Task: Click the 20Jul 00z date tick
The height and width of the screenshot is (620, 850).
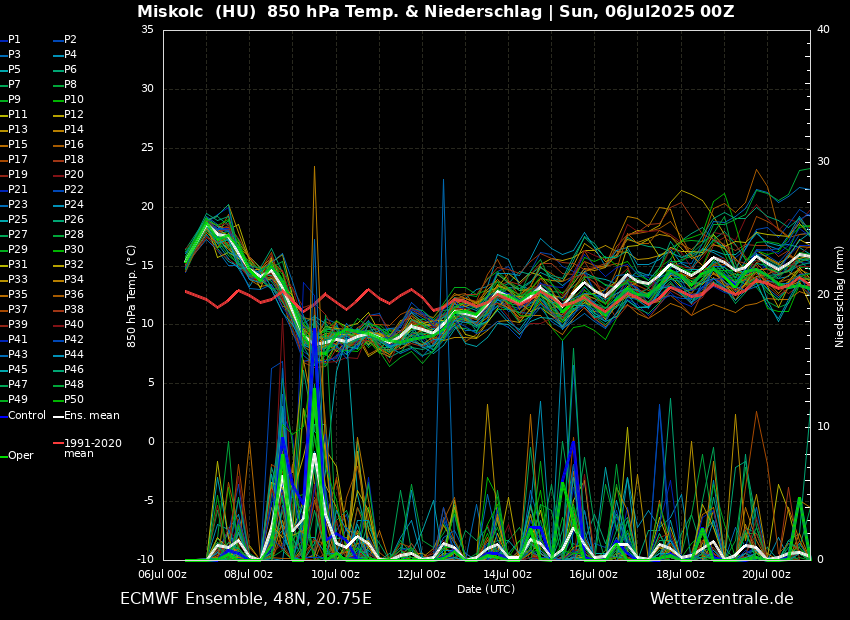Action: (x=766, y=574)
